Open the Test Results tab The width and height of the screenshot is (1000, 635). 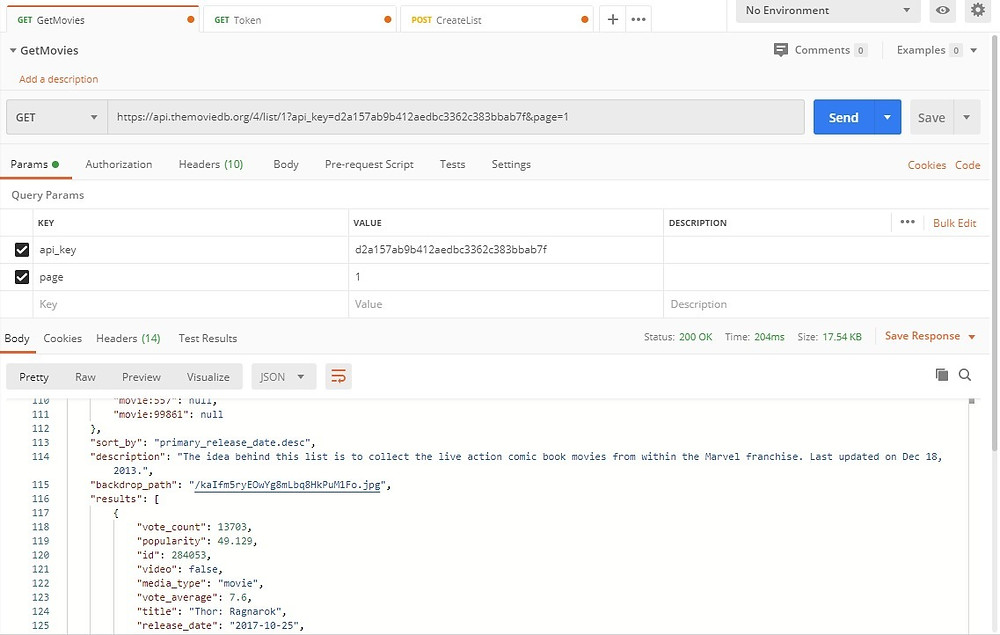click(x=207, y=338)
